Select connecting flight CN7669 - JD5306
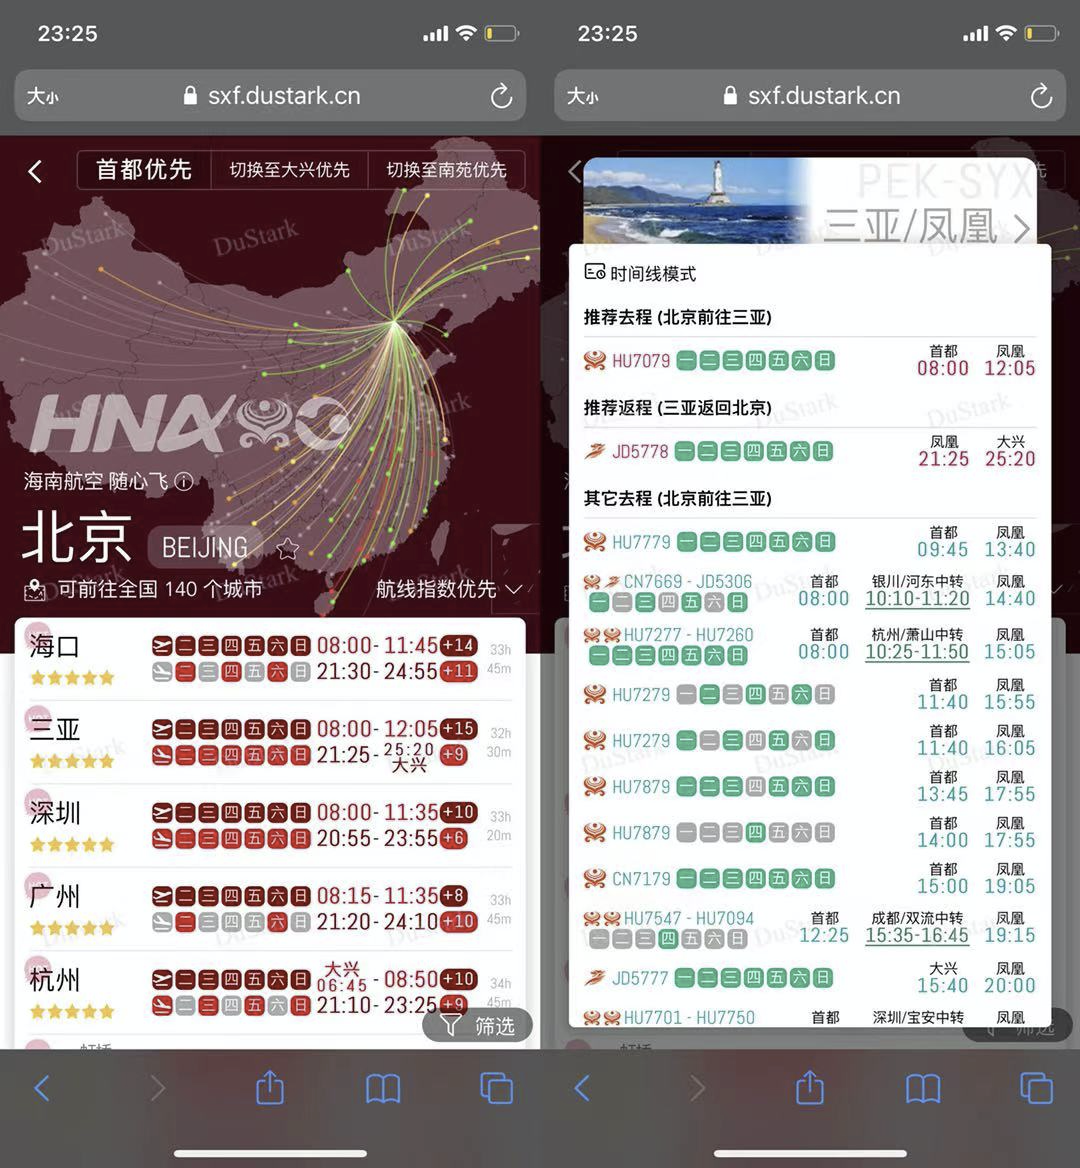Screen dimensions: 1080x1168 [810, 591]
